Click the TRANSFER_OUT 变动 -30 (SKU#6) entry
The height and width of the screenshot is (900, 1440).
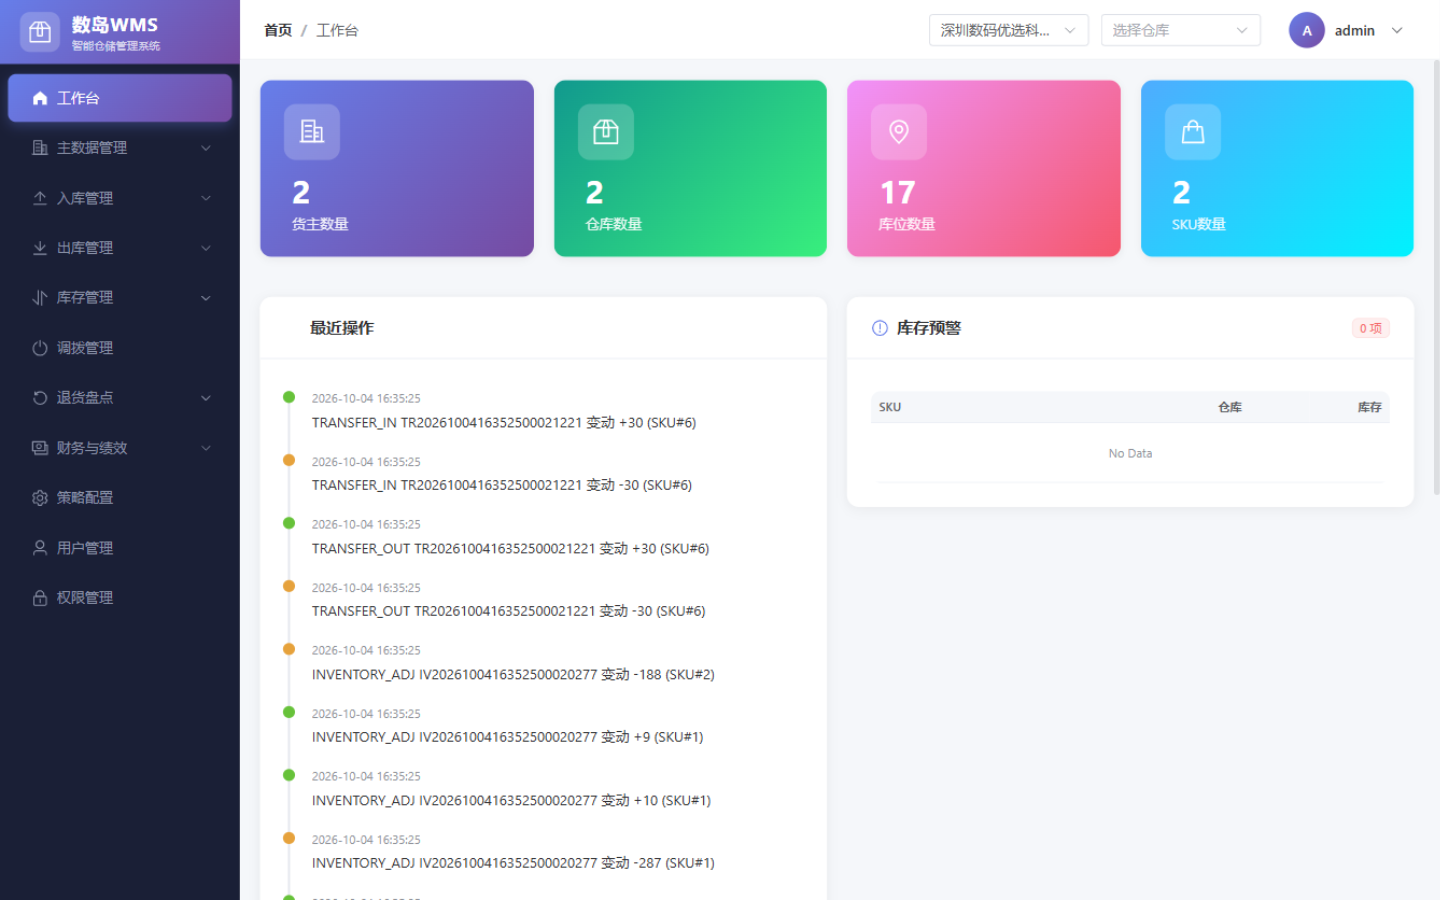[x=508, y=611]
